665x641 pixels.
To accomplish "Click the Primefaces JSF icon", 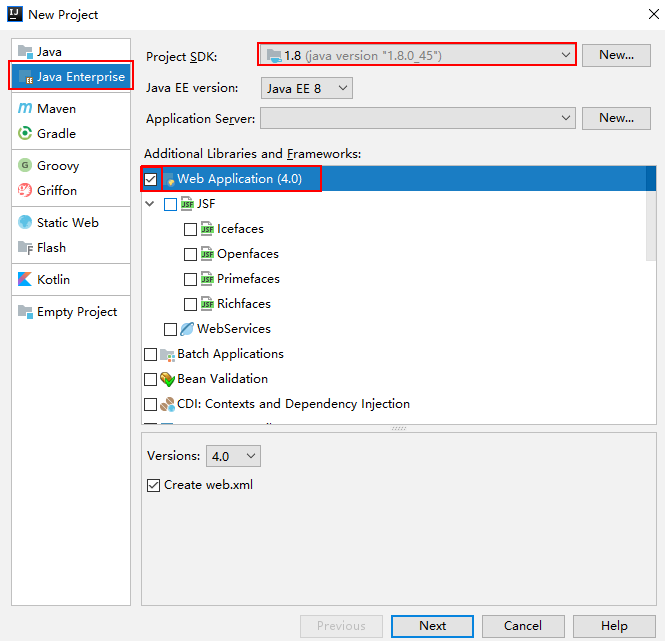I will (x=207, y=279).
